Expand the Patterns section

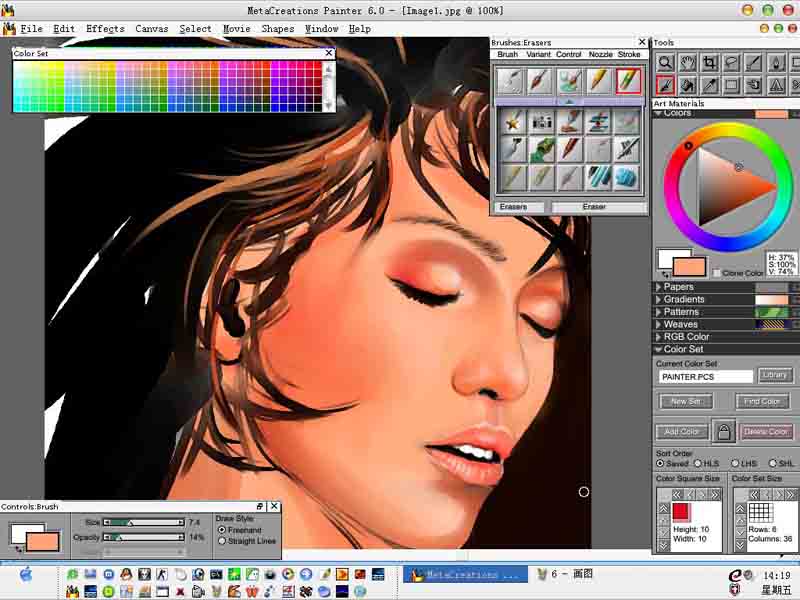(x=658, y=312)
